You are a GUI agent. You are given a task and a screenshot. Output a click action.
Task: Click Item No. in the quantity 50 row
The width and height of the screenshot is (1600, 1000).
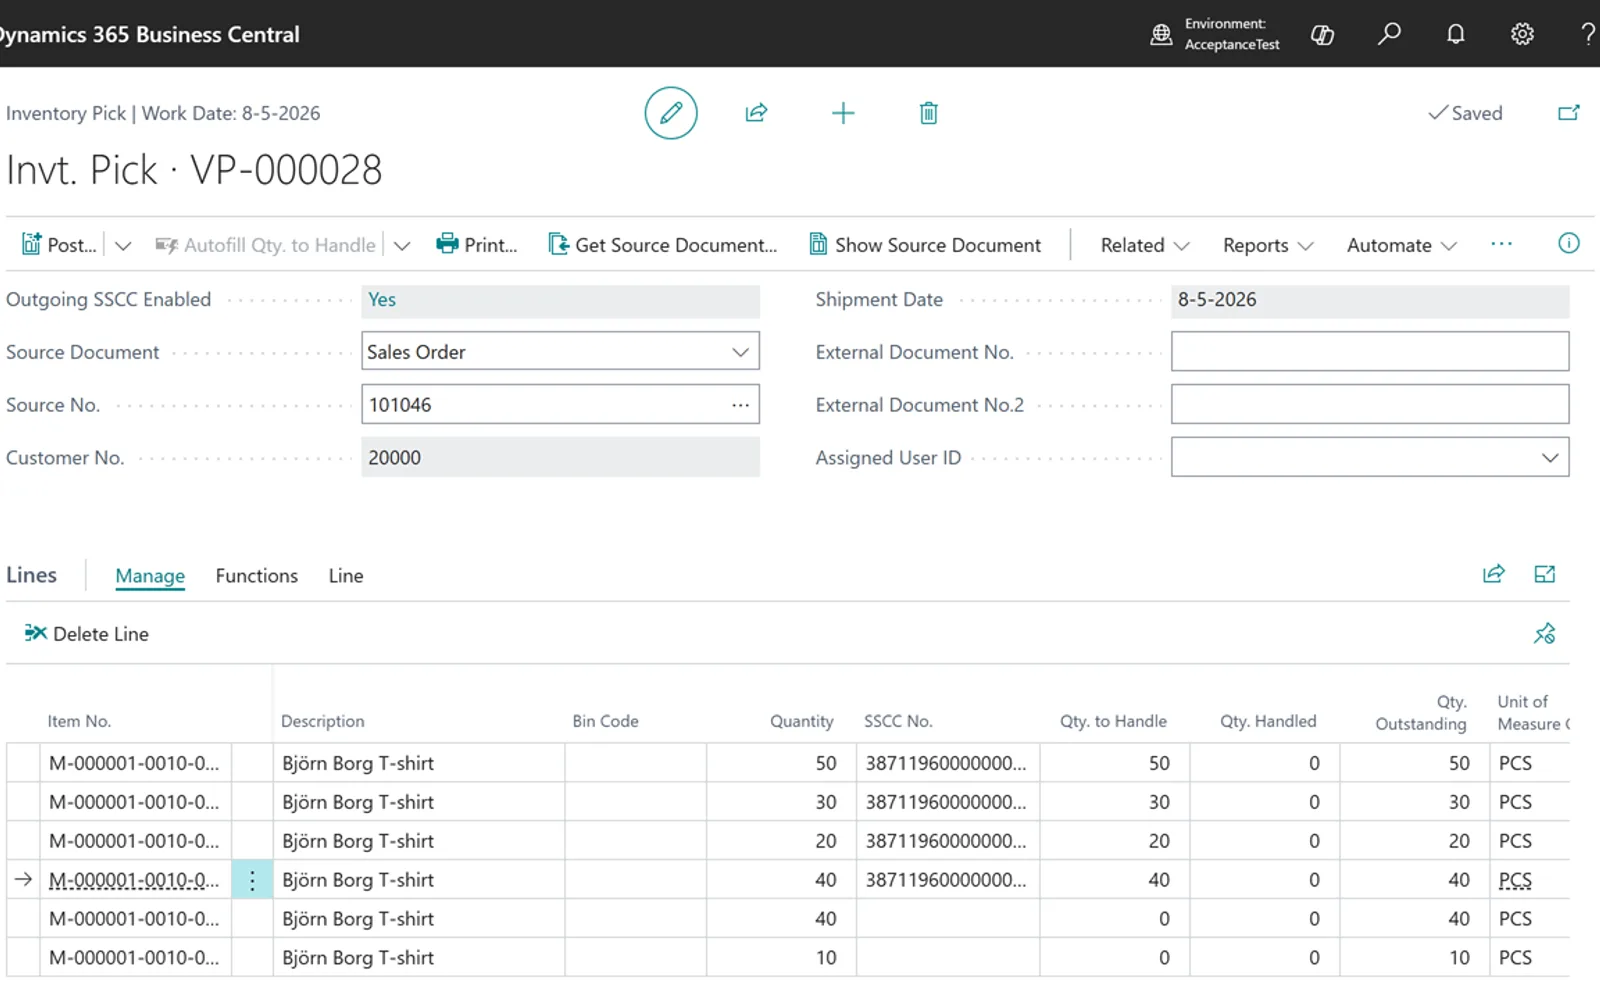(134, 763)
